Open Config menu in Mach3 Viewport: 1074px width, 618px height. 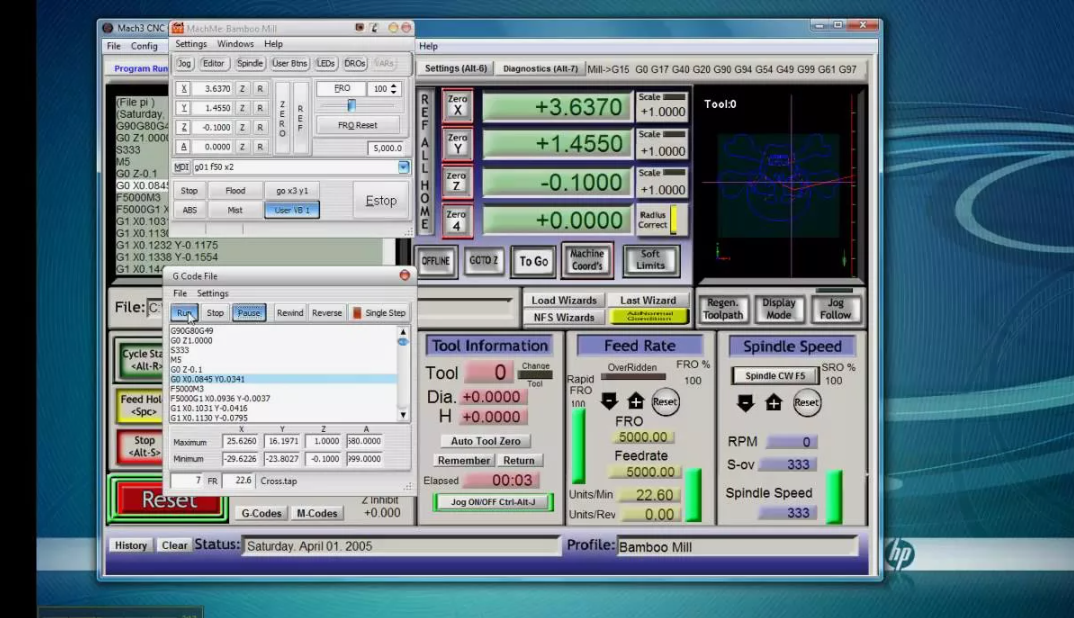coord(144,46)
